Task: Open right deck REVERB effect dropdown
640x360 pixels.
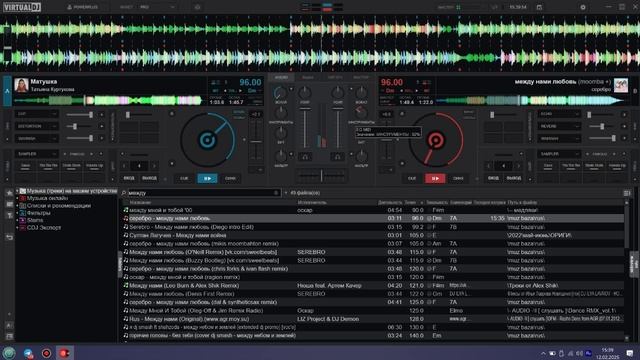Action: point(558,127)
